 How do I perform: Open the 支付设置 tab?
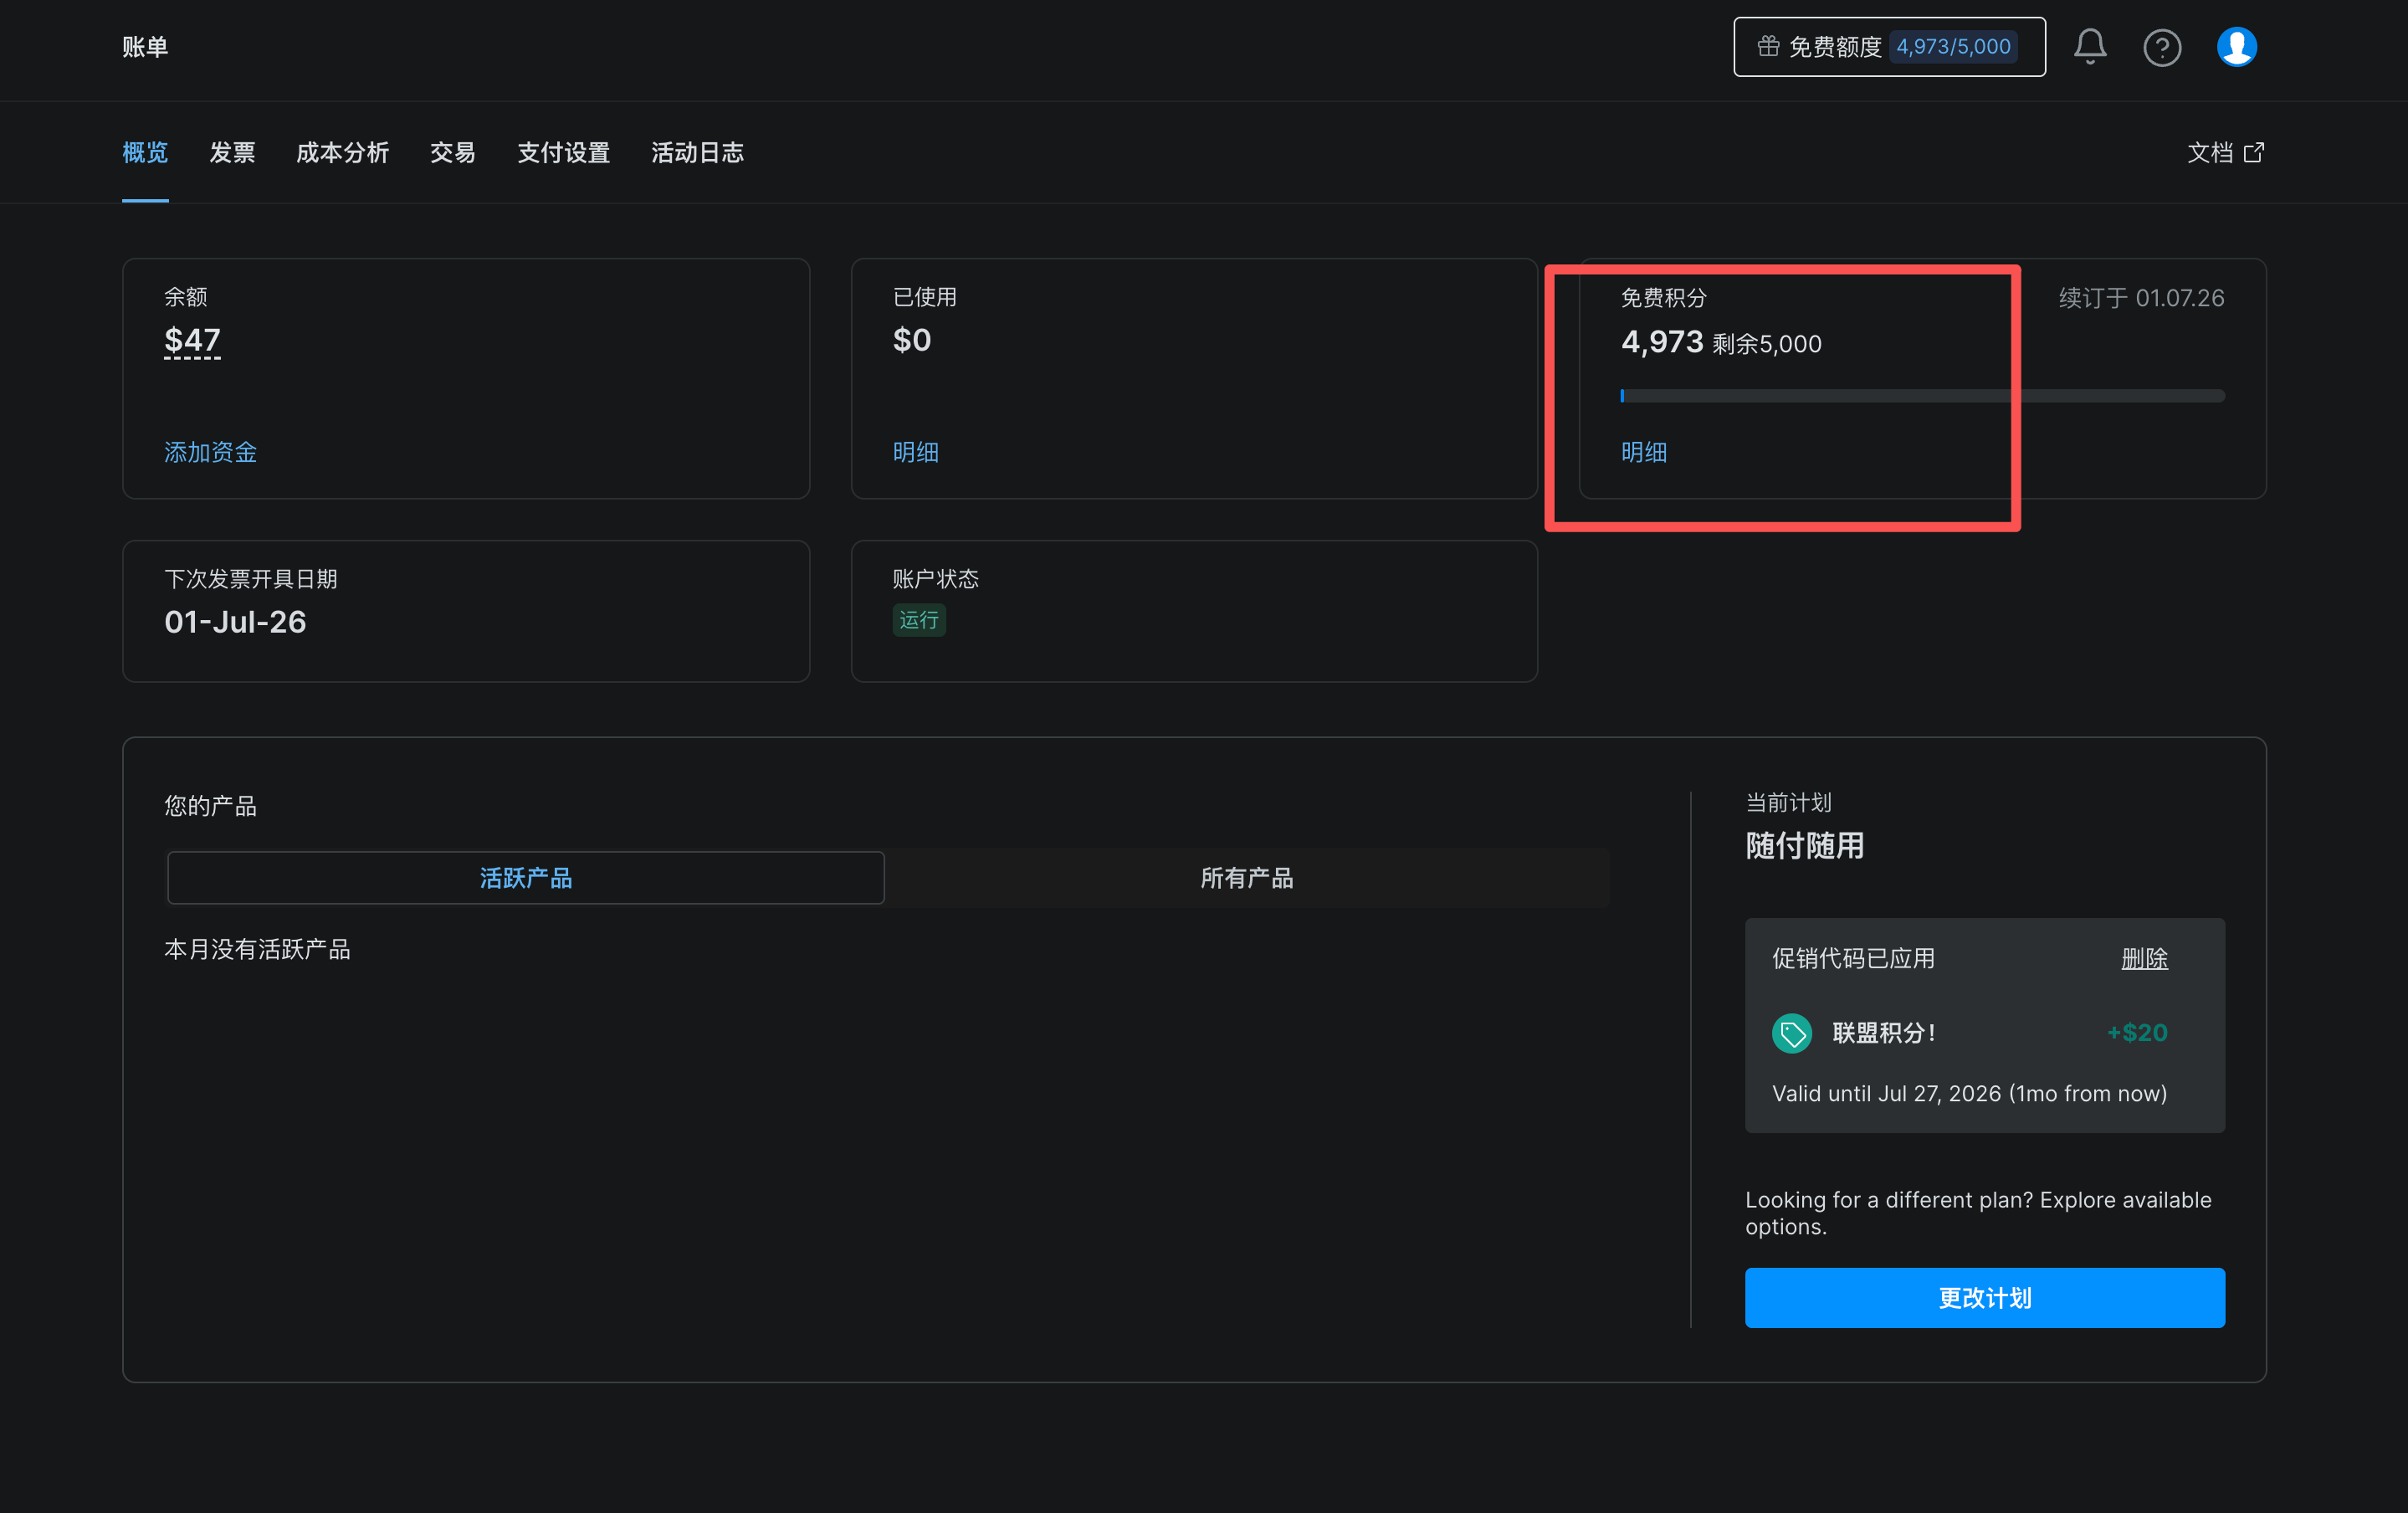click(x=564, y=152)
